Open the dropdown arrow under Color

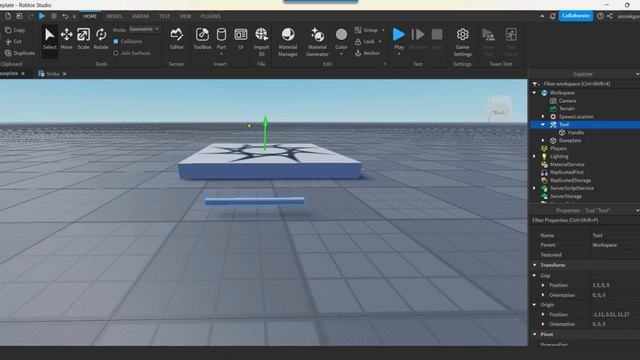coord(341,54)
